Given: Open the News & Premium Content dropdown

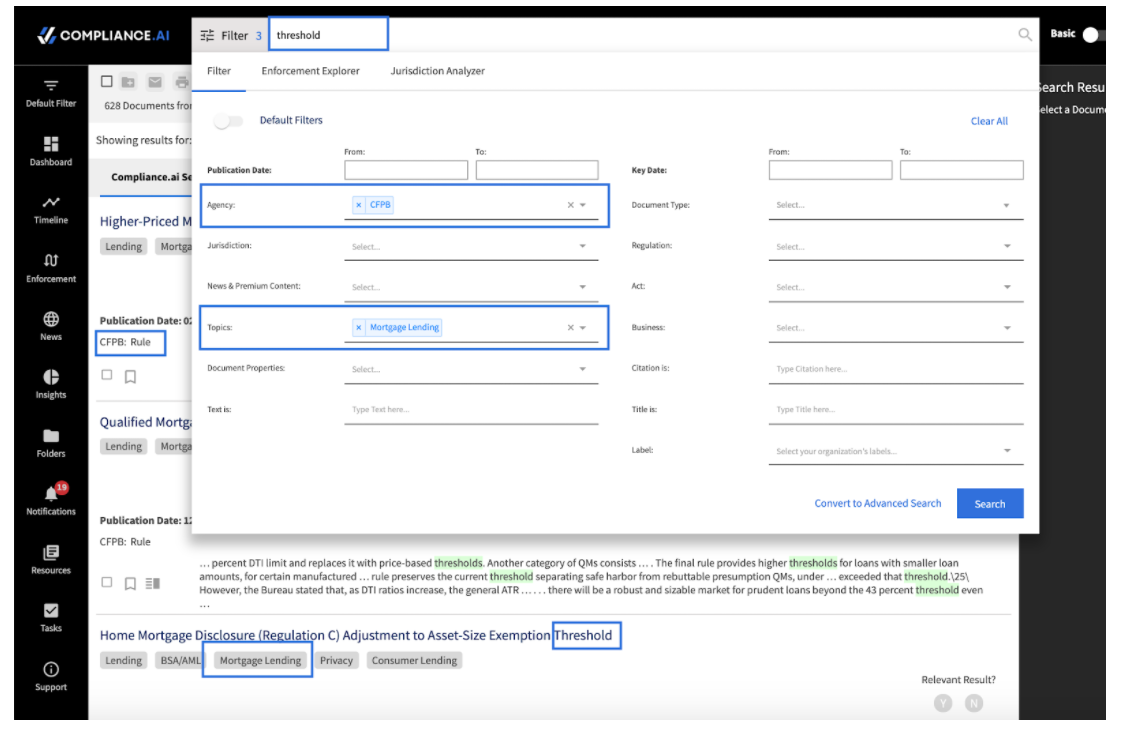Looking at the screenshot, I should (471, 287).
